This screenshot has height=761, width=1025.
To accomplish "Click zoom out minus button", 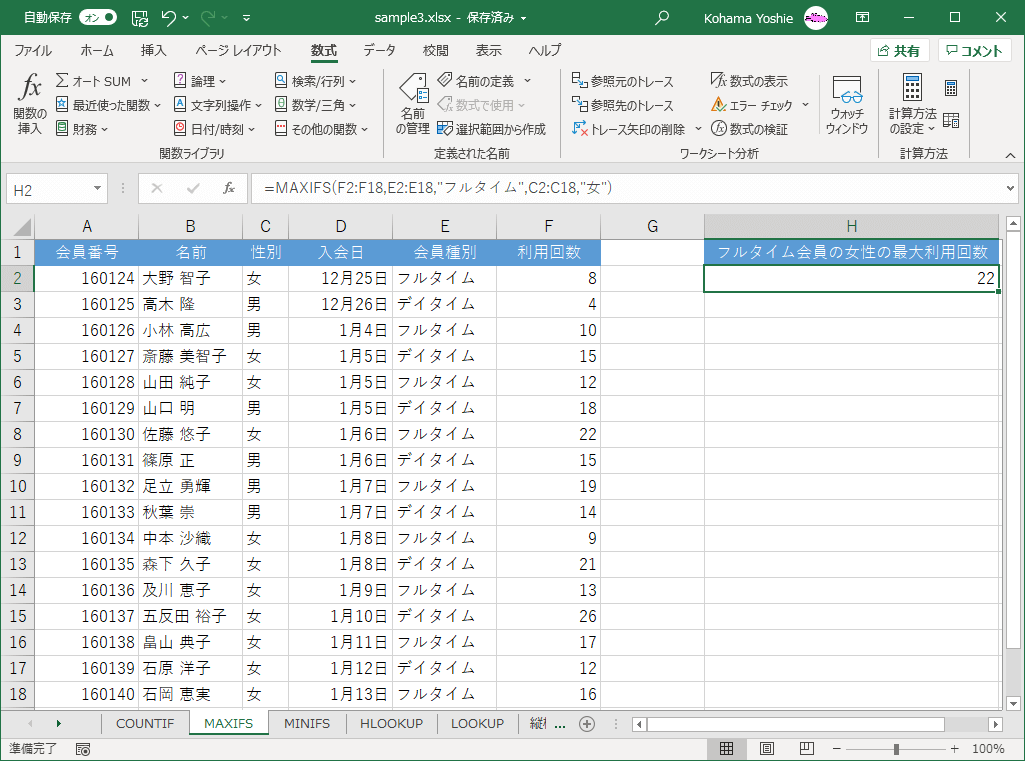I will pyautogui.click(x=837, y=749).
